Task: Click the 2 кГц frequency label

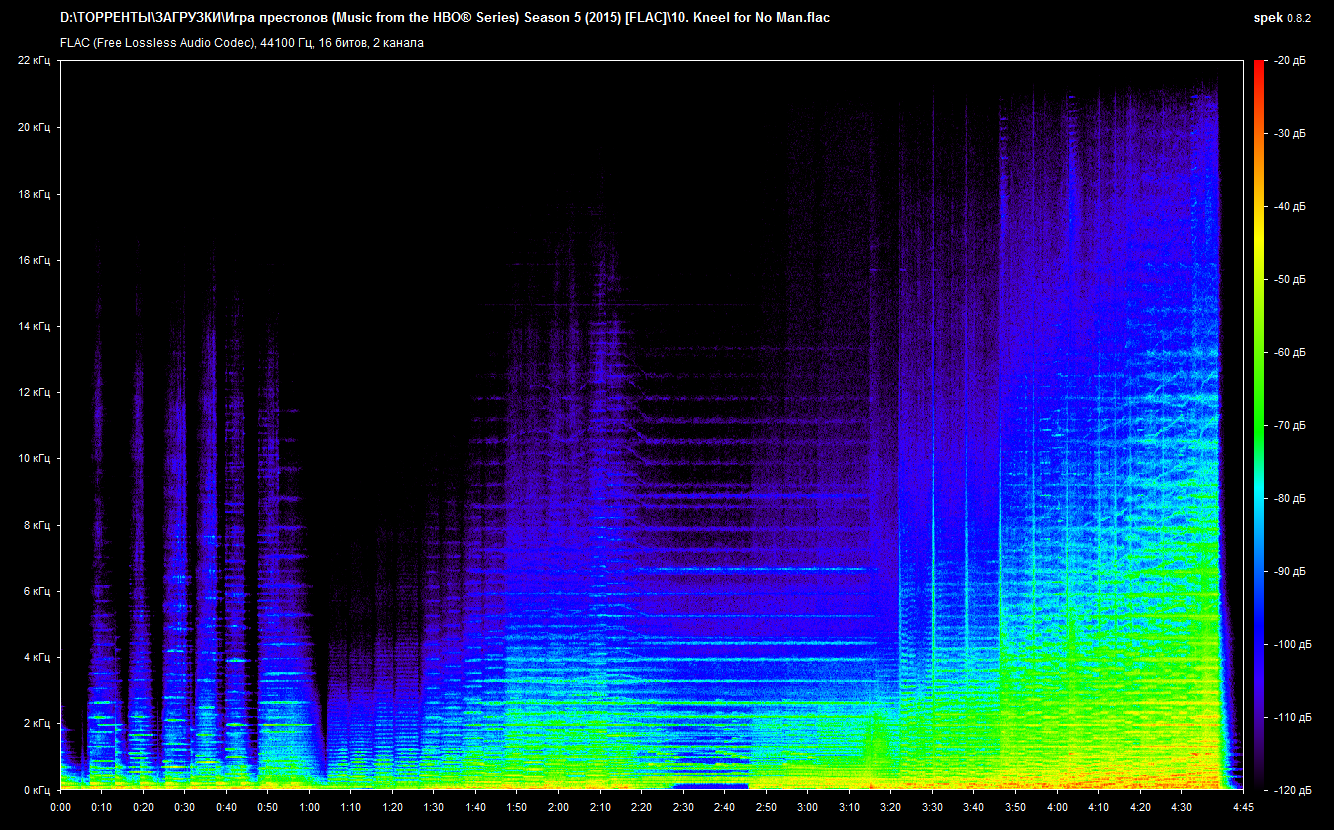Action: pyautogui.click(x=37, y=723)
